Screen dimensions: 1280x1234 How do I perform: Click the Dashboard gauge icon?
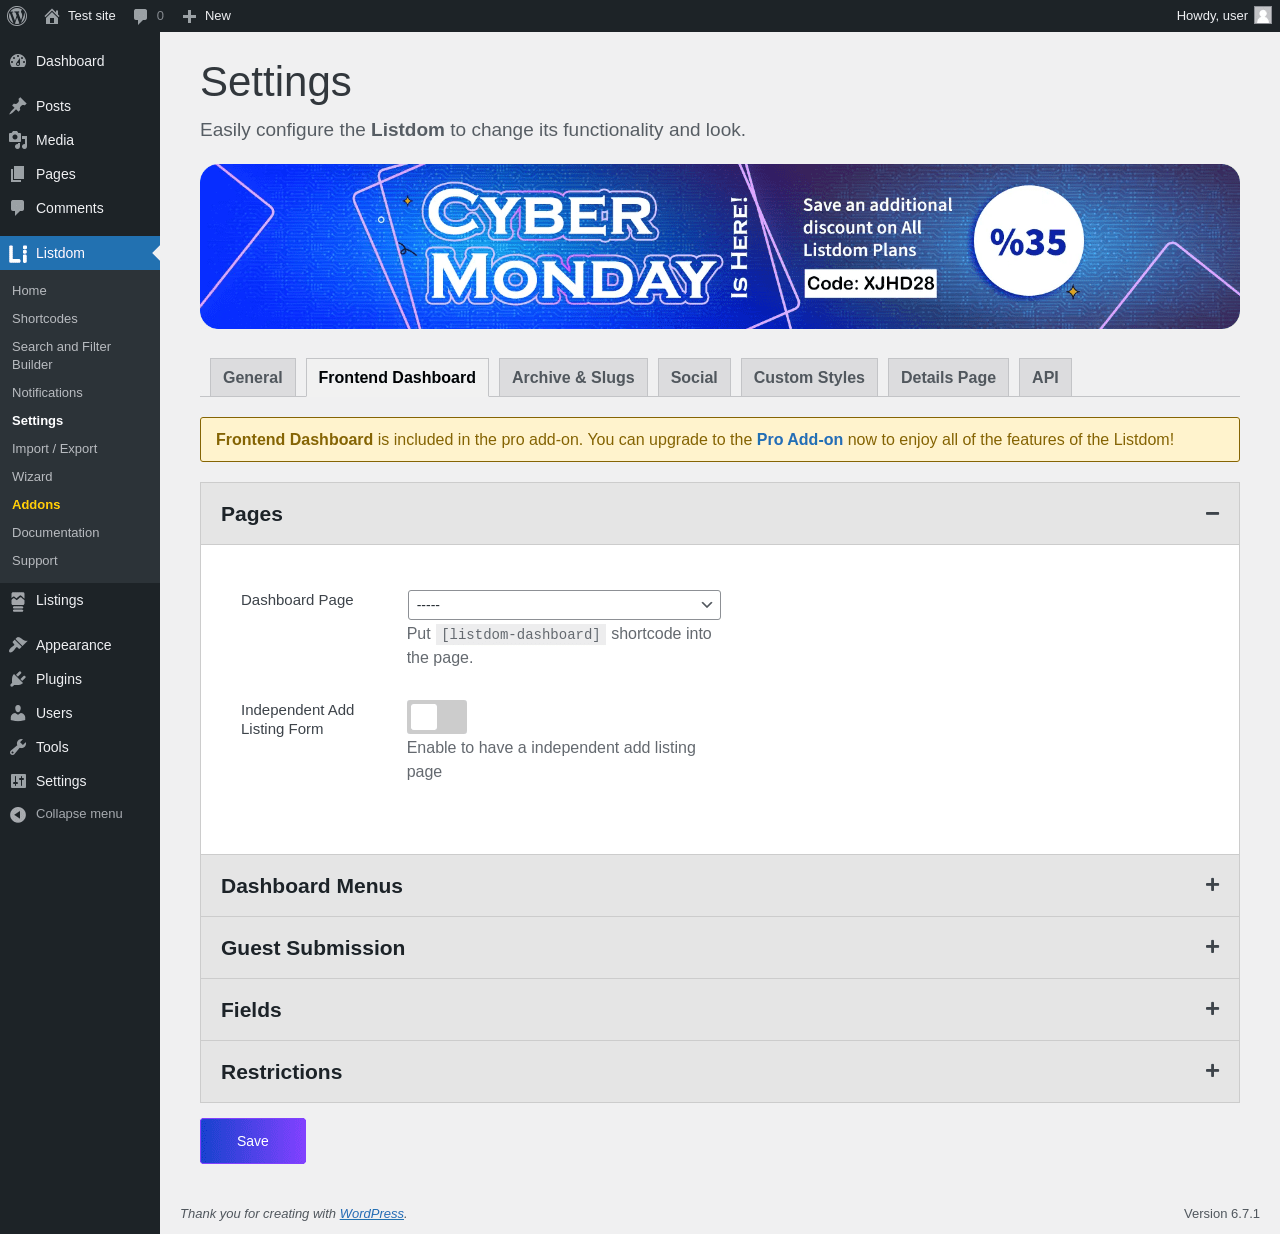click(18, 61)
